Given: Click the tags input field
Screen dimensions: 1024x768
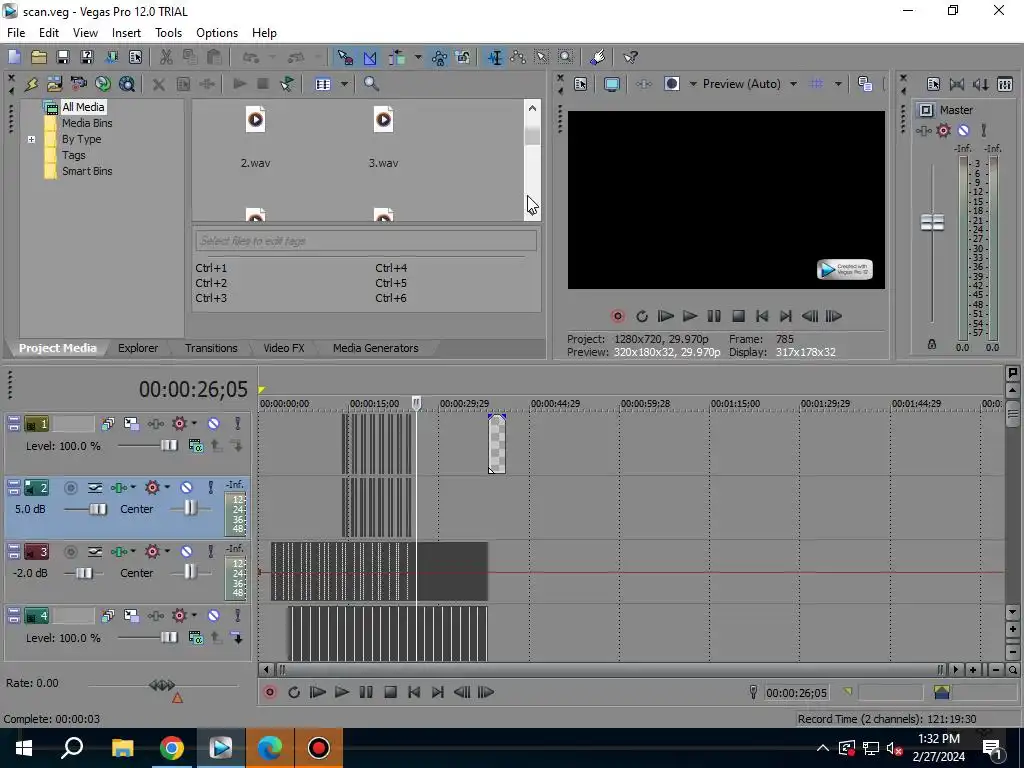Looking at the screenshot, I should pos(366,241).
